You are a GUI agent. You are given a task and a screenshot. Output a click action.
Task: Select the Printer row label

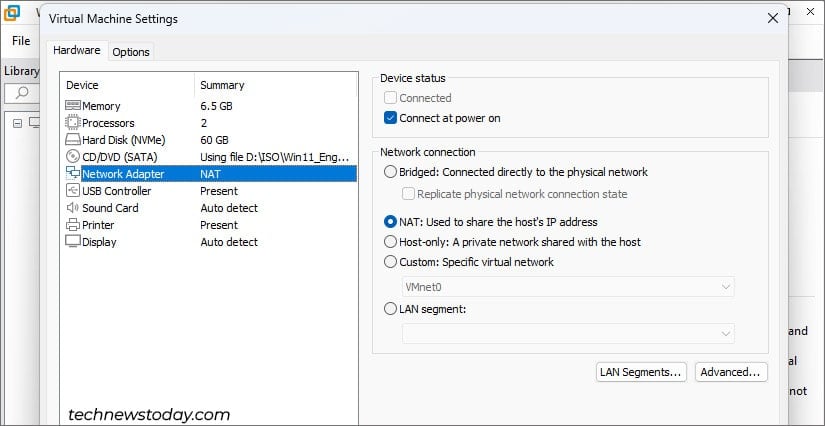tap(98, 225)
